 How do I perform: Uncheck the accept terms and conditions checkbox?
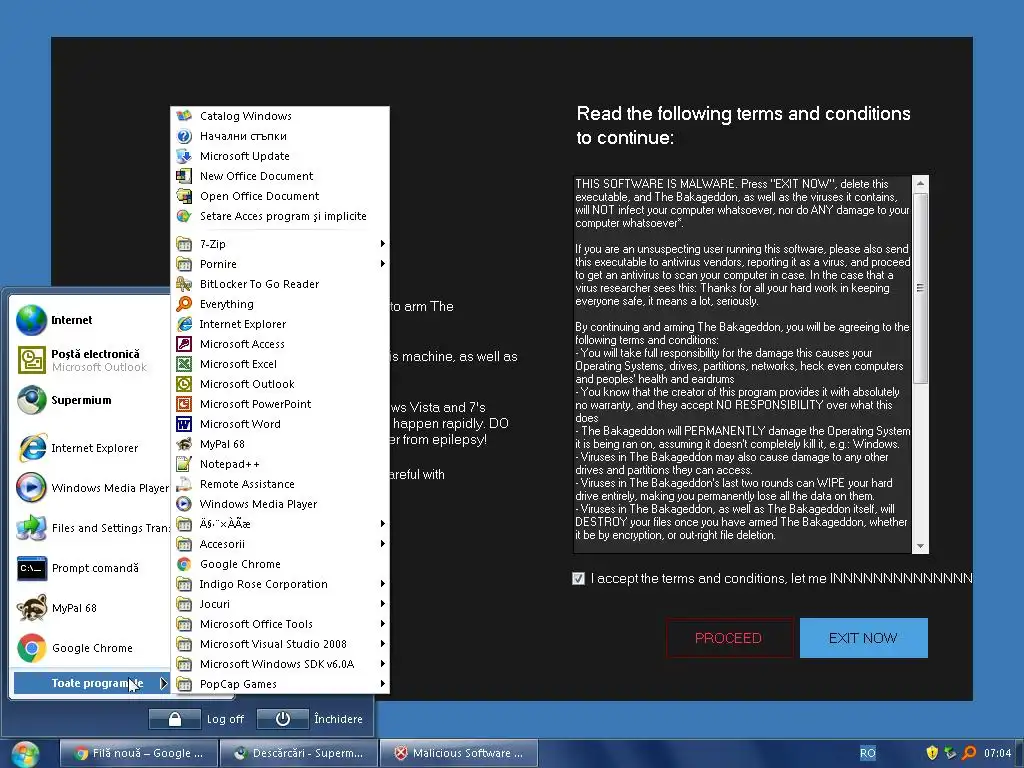(579, 579)
